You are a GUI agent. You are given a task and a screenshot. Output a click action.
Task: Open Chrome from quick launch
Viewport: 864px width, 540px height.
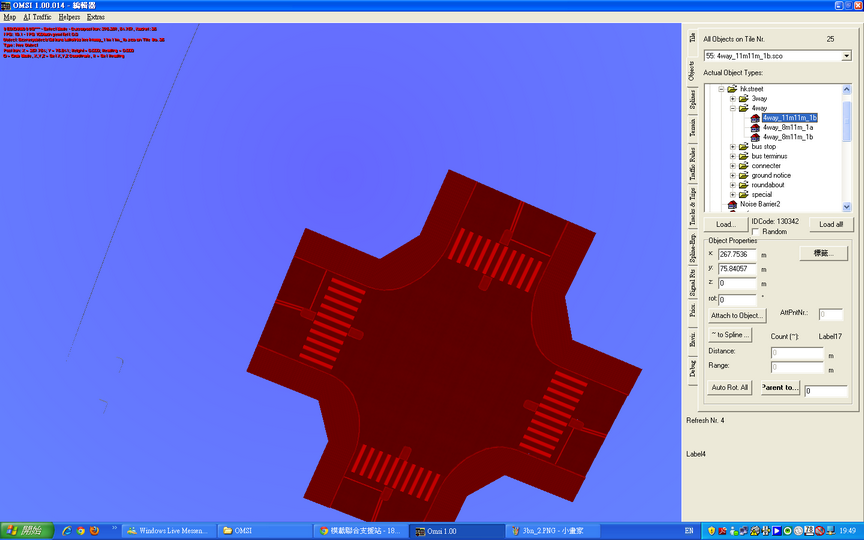[80, 531]
